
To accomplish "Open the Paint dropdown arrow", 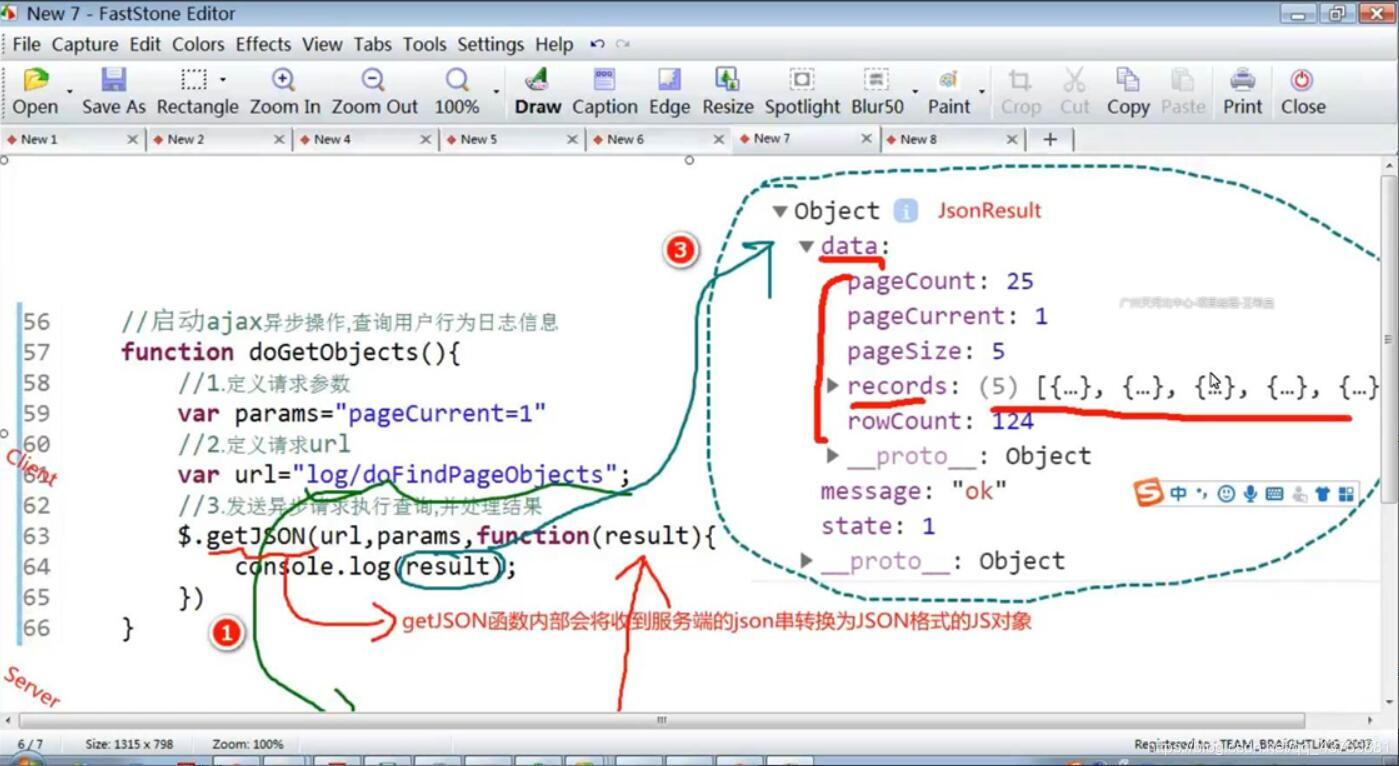I will (x=982, y=91).
